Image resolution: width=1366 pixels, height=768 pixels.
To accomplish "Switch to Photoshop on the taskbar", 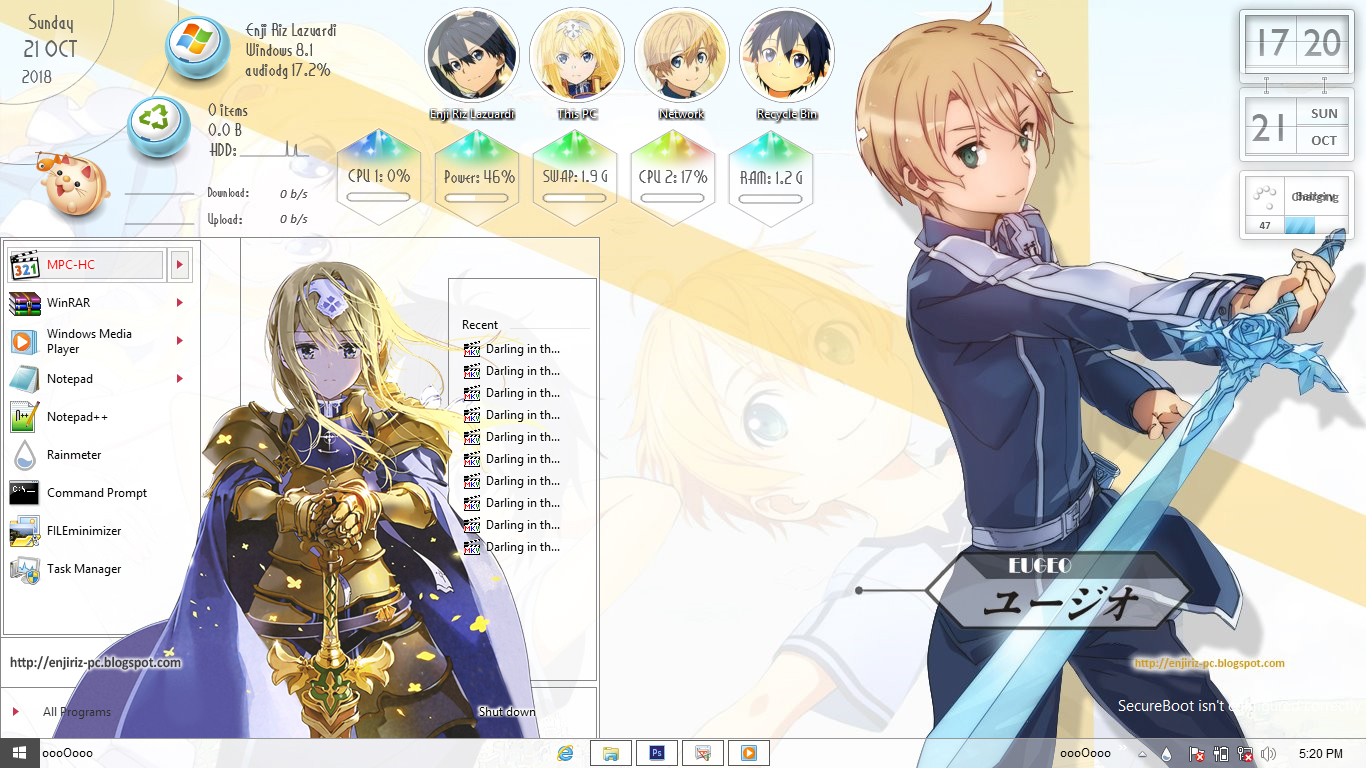I will (x=657, y=753).
